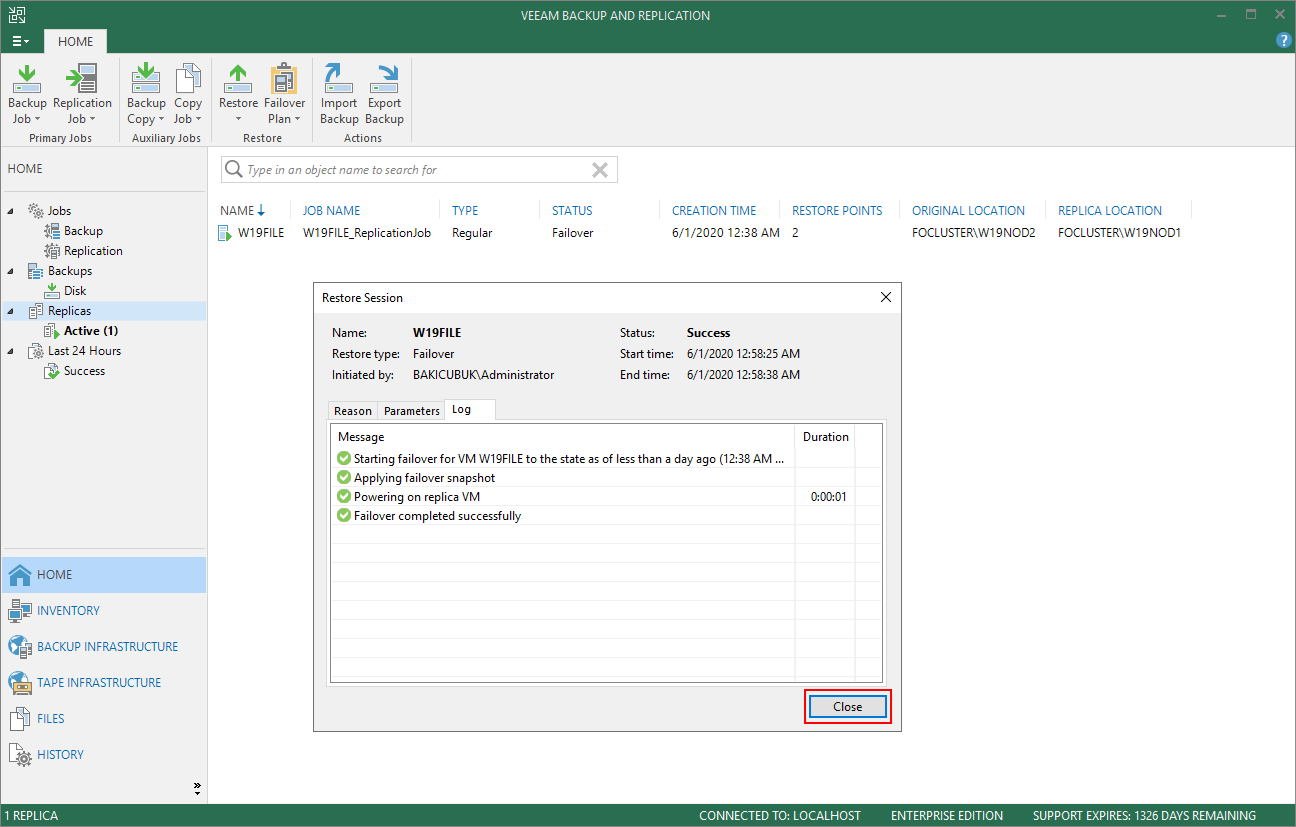Collapse the Backups tree node

pyautogui.click(x=12, y=271)
